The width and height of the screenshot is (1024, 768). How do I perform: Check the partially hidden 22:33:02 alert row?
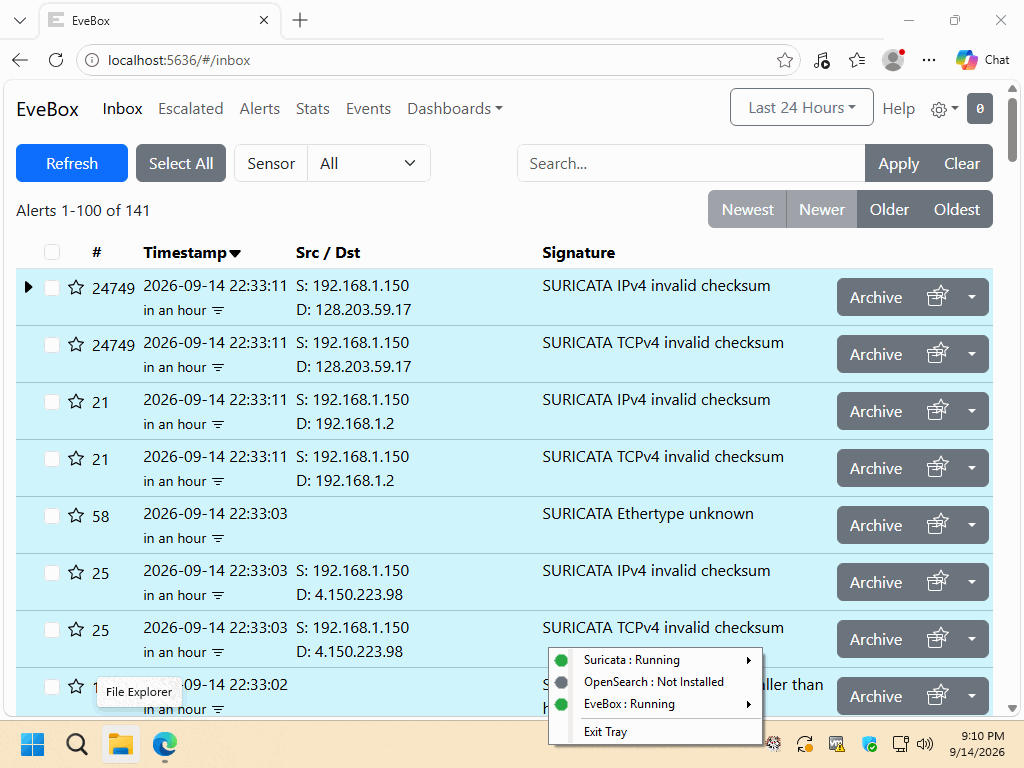pos(52,686)
